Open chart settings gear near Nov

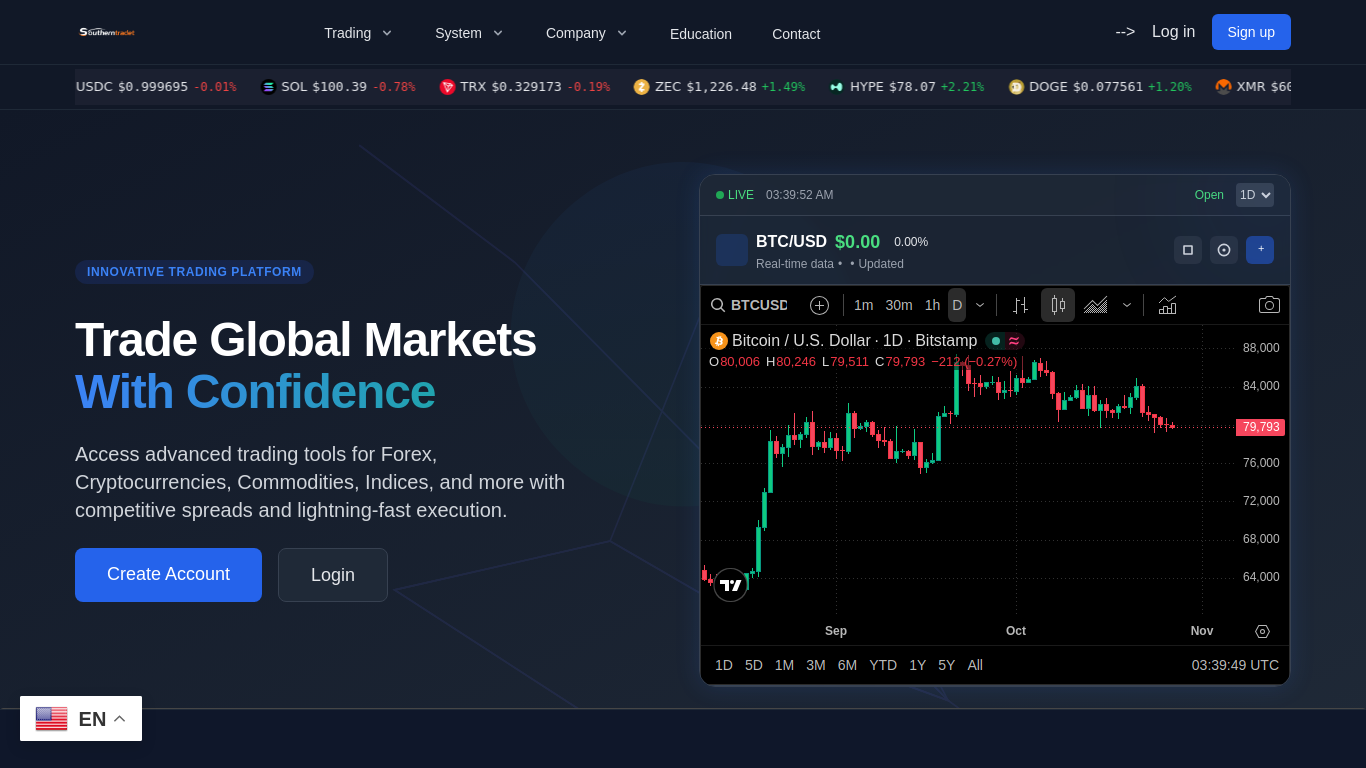point(1262,631)
